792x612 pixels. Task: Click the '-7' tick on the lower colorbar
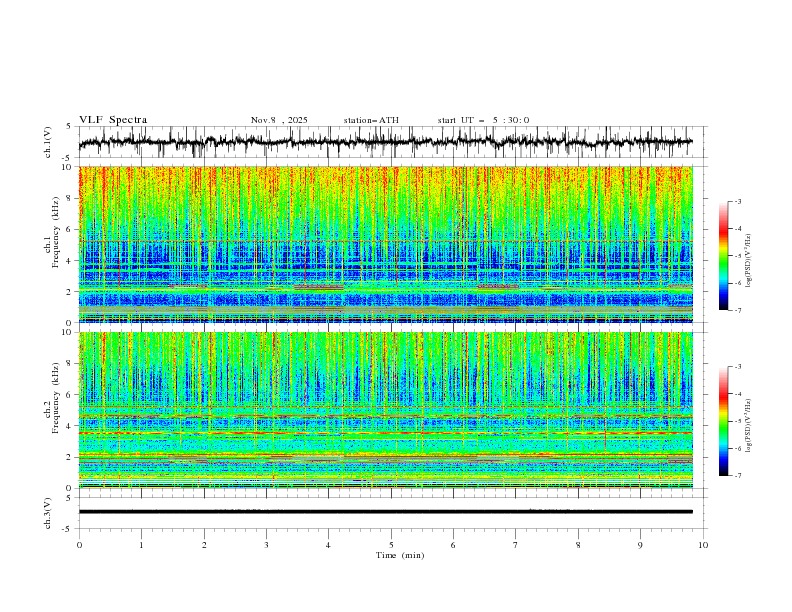(738, 476)
